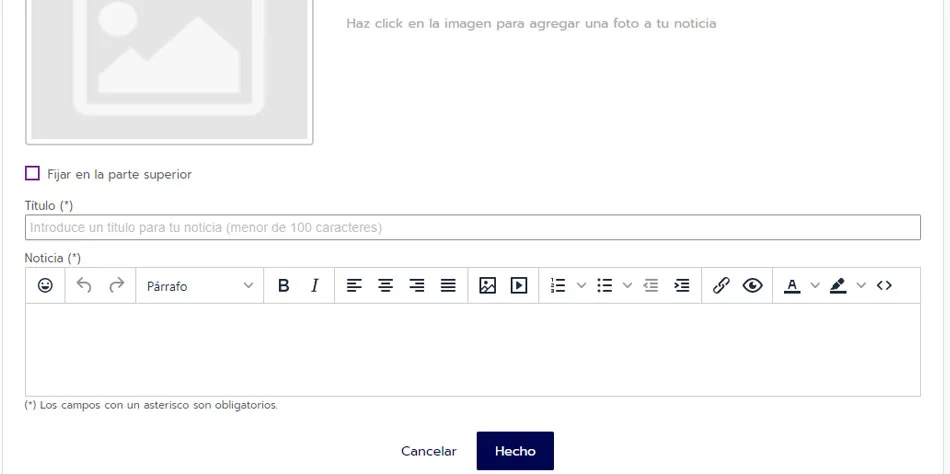The image size is (950, 474).
Task: Click the redo arrow icon
Action: [116, 286]
